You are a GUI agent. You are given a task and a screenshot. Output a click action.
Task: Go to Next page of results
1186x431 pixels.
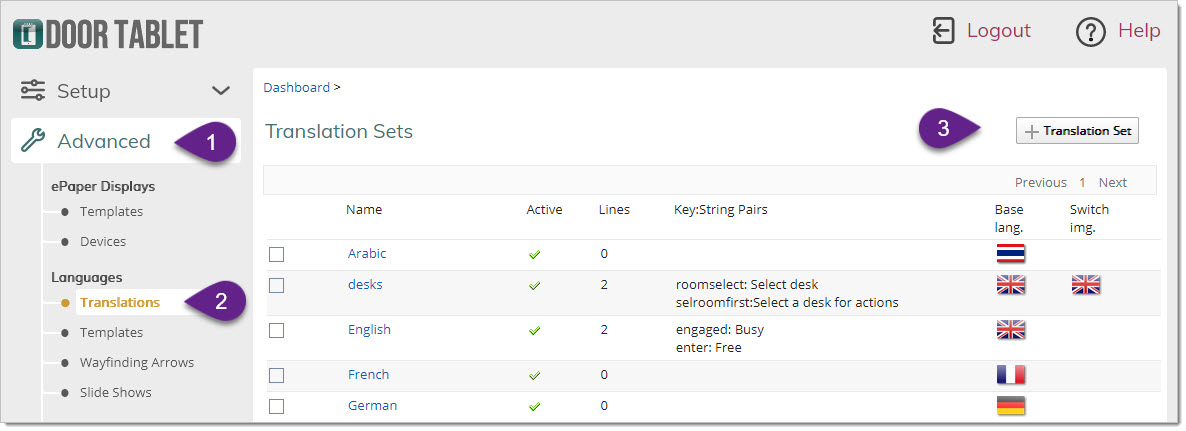click(x=1112, y=182)
